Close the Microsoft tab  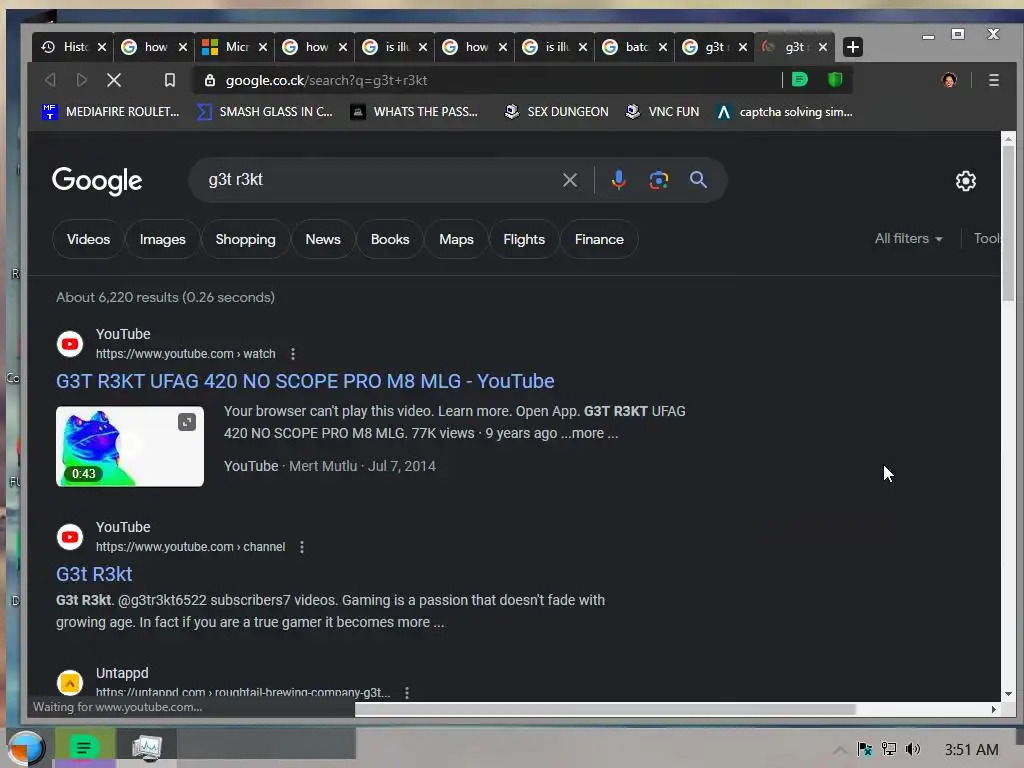point(263,47)
